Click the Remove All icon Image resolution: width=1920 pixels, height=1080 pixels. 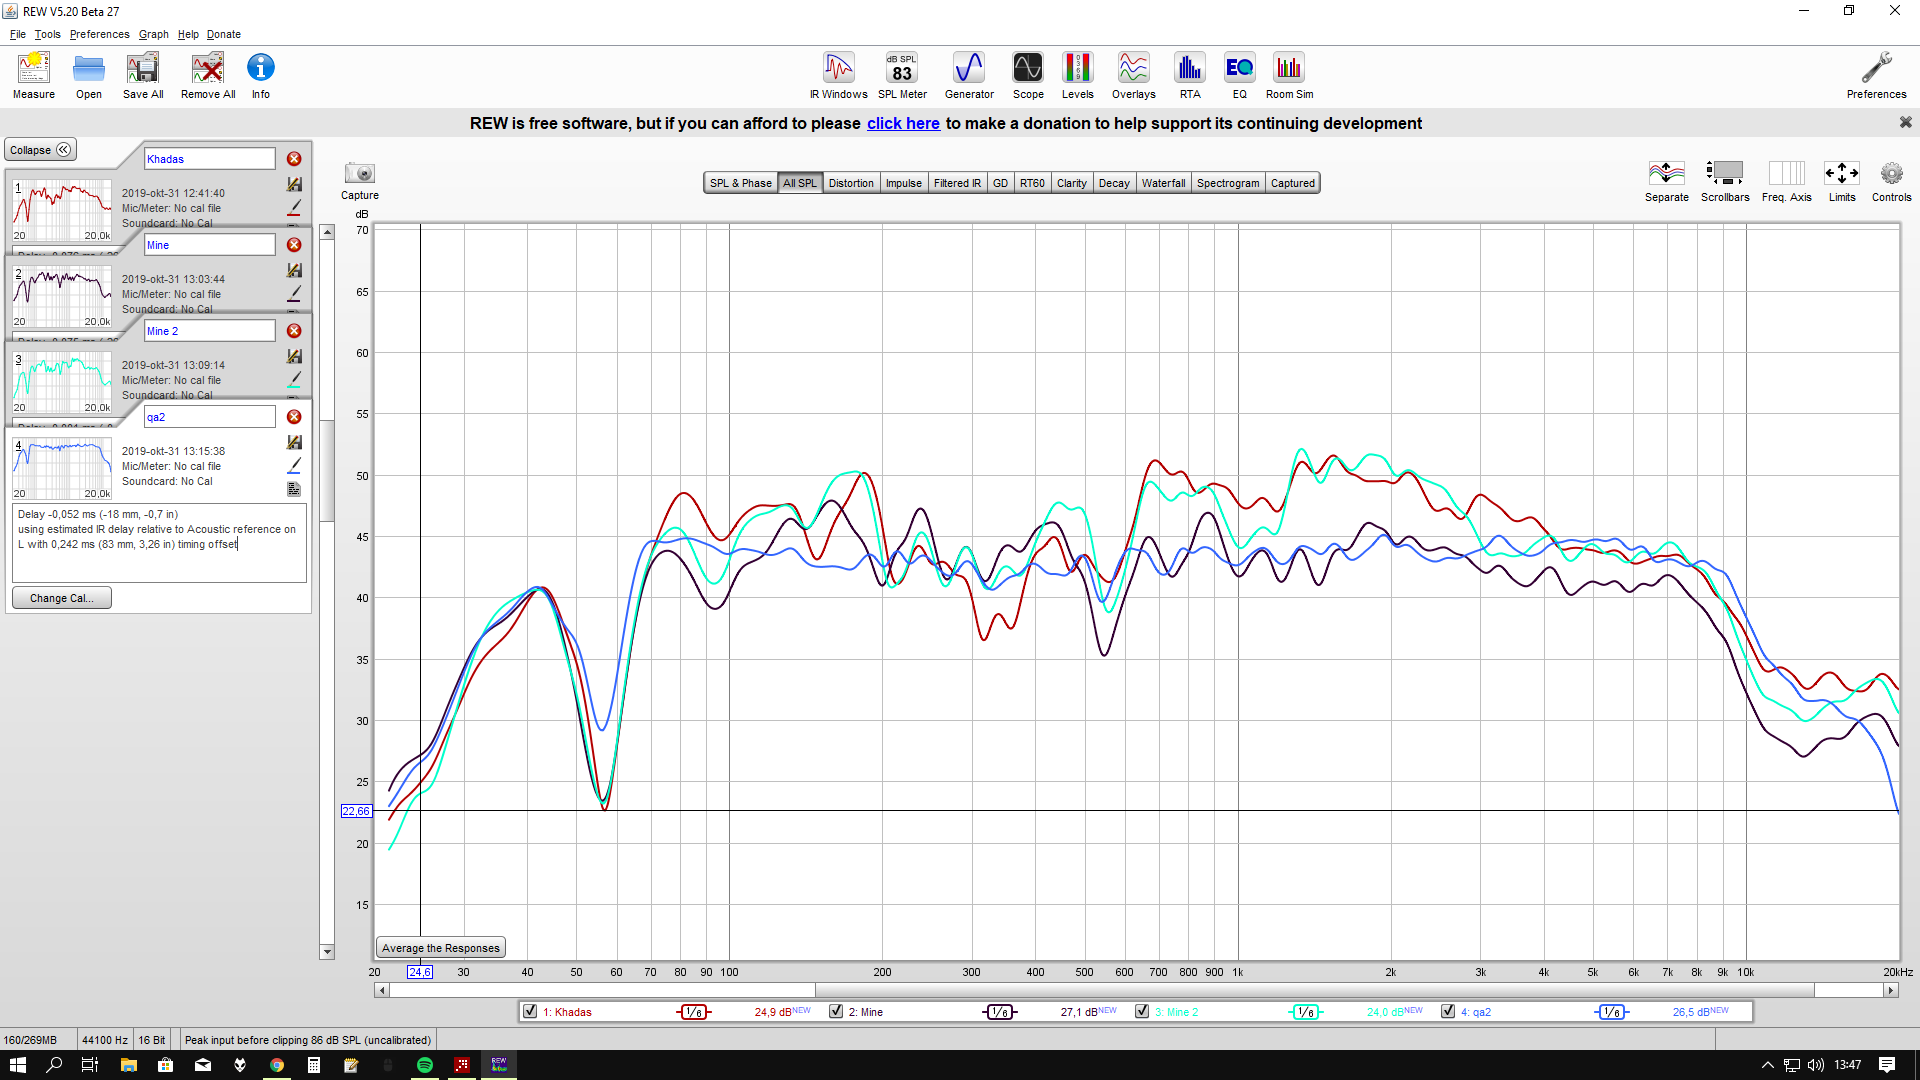coord(208,76)
